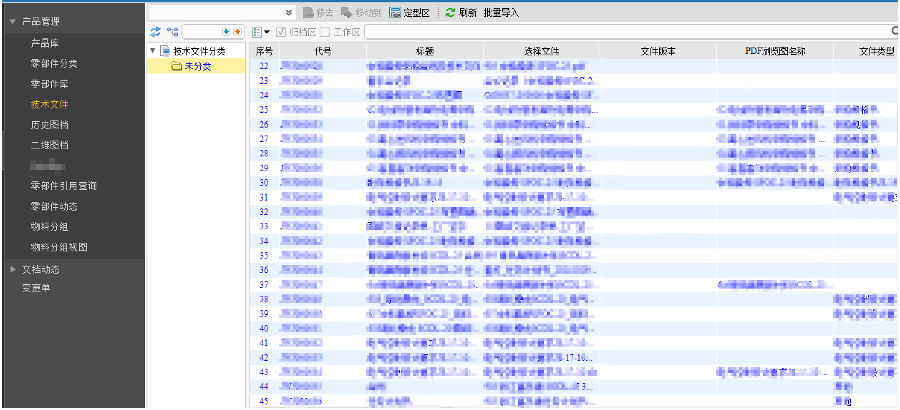Click the 文件版本 column header
The image size is (900, 410).
(658, 51)
